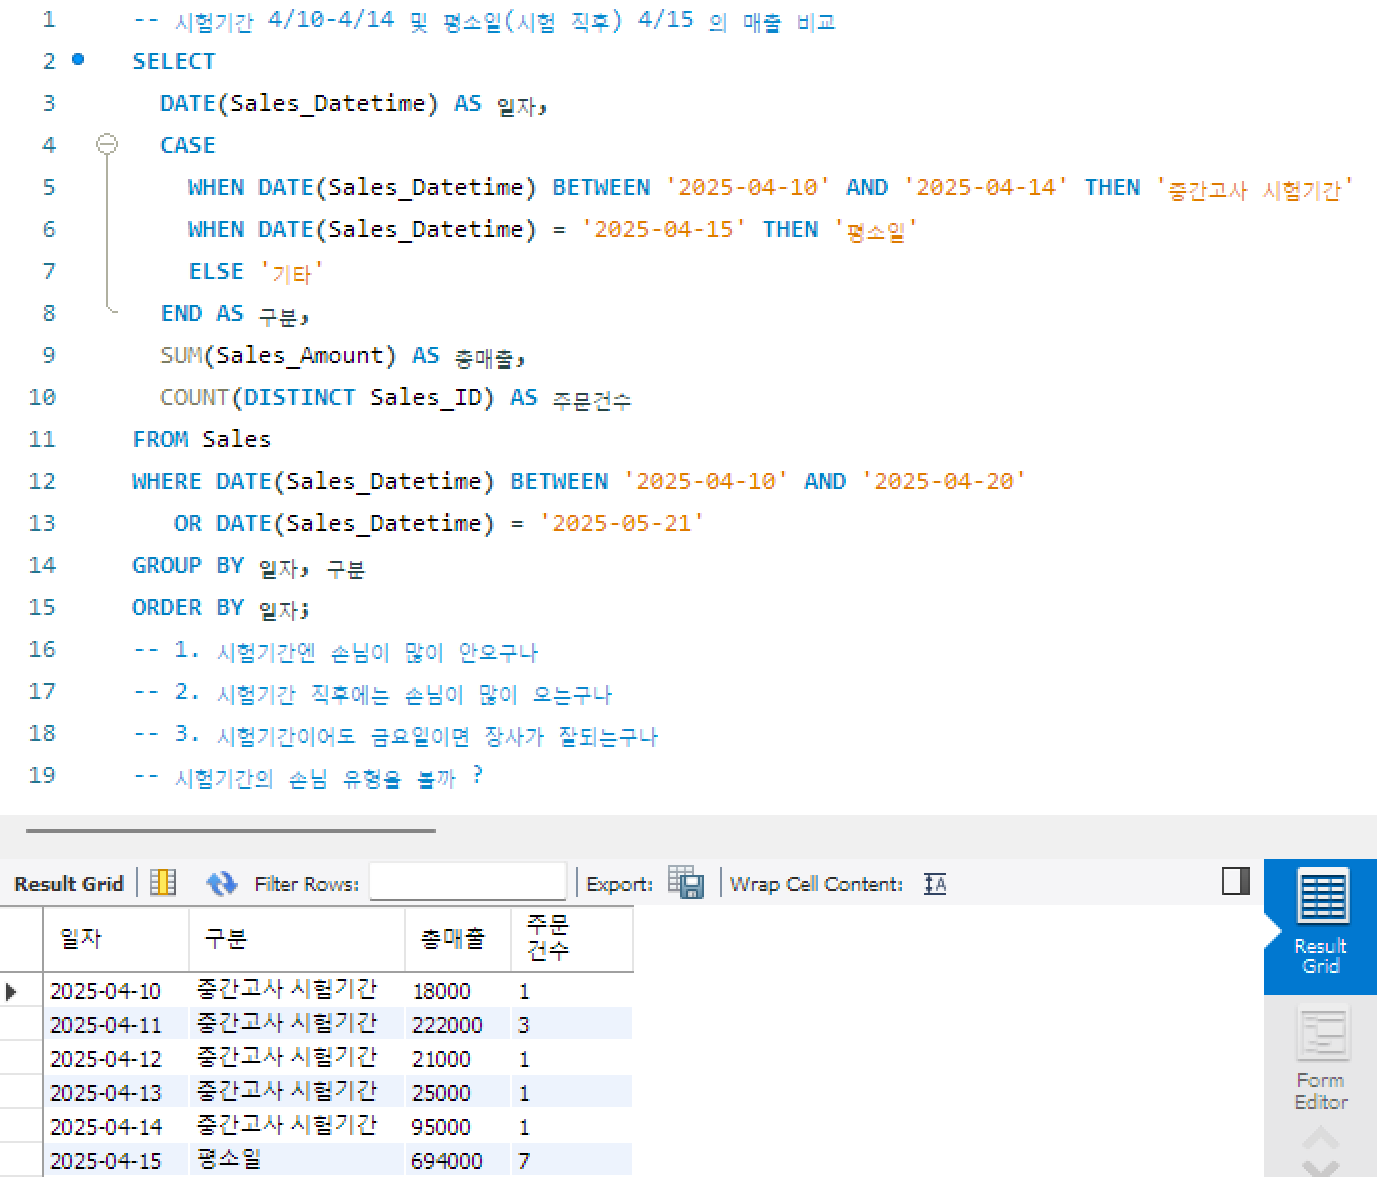Toggle the side panel visibility icon
Image resolution: width=1377 pixels, height=1177 pixels.
1236,881
